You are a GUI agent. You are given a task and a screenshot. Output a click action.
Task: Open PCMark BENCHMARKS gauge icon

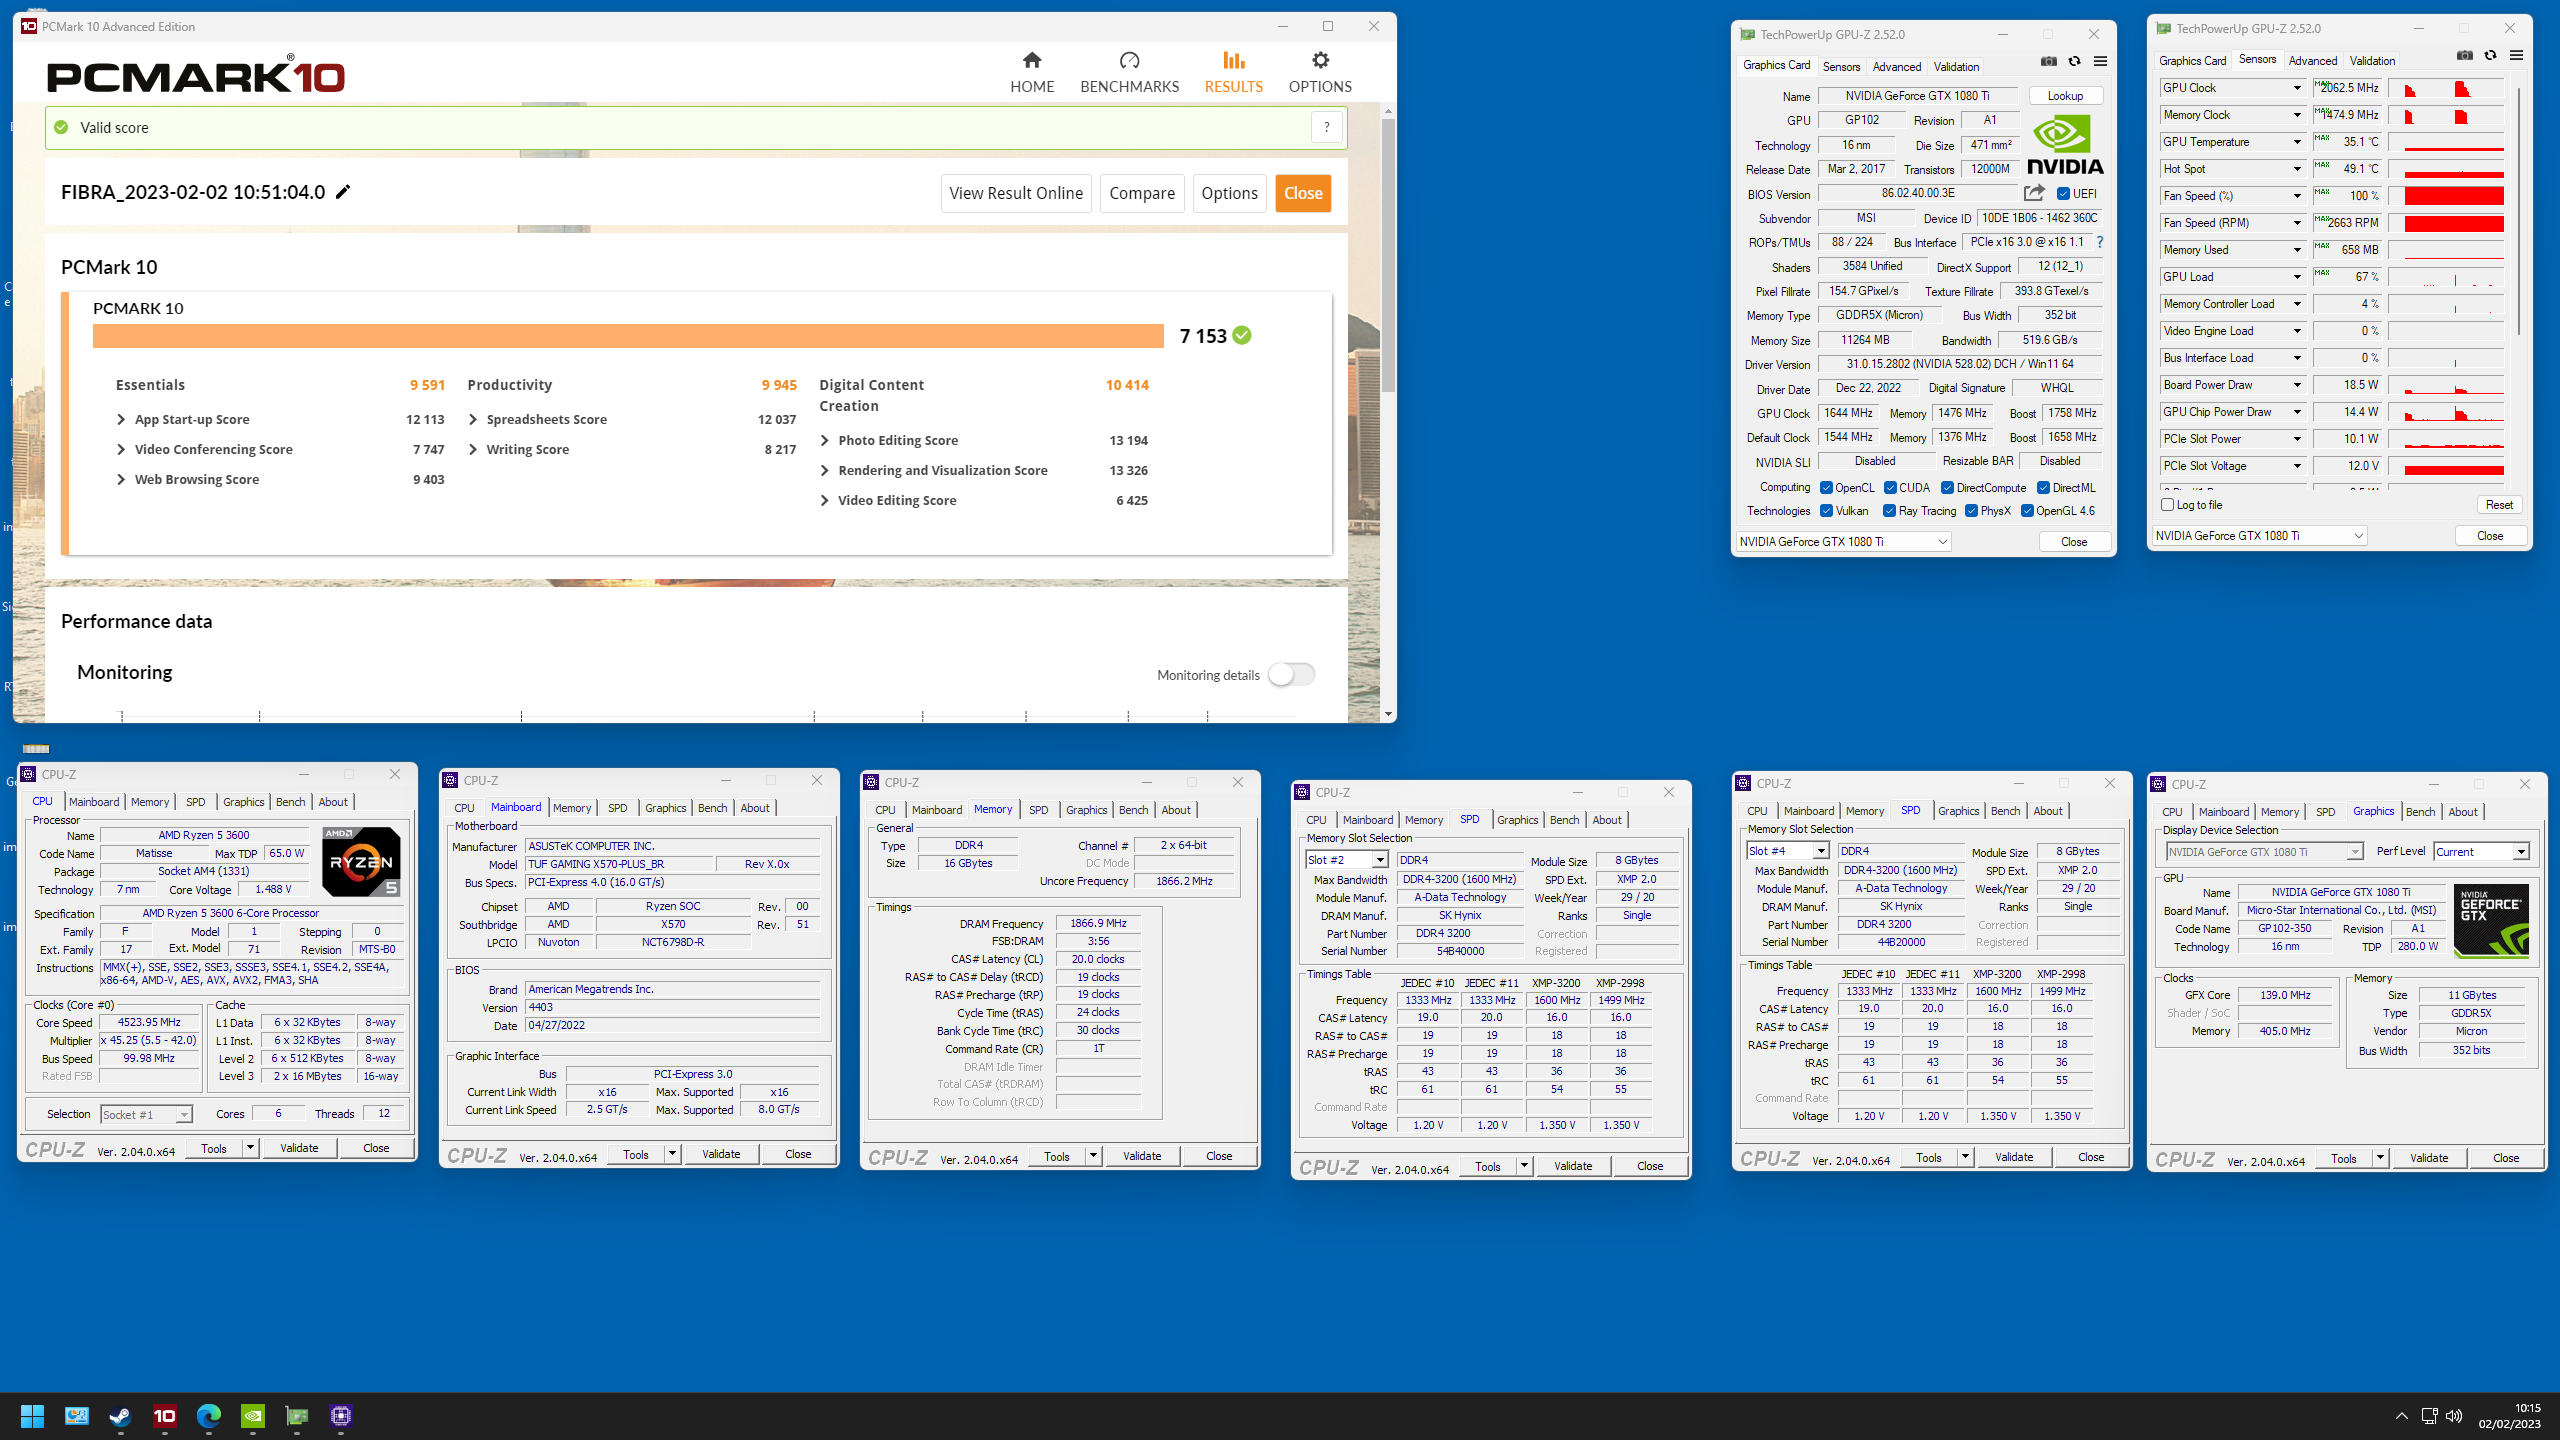[1129, 60]
